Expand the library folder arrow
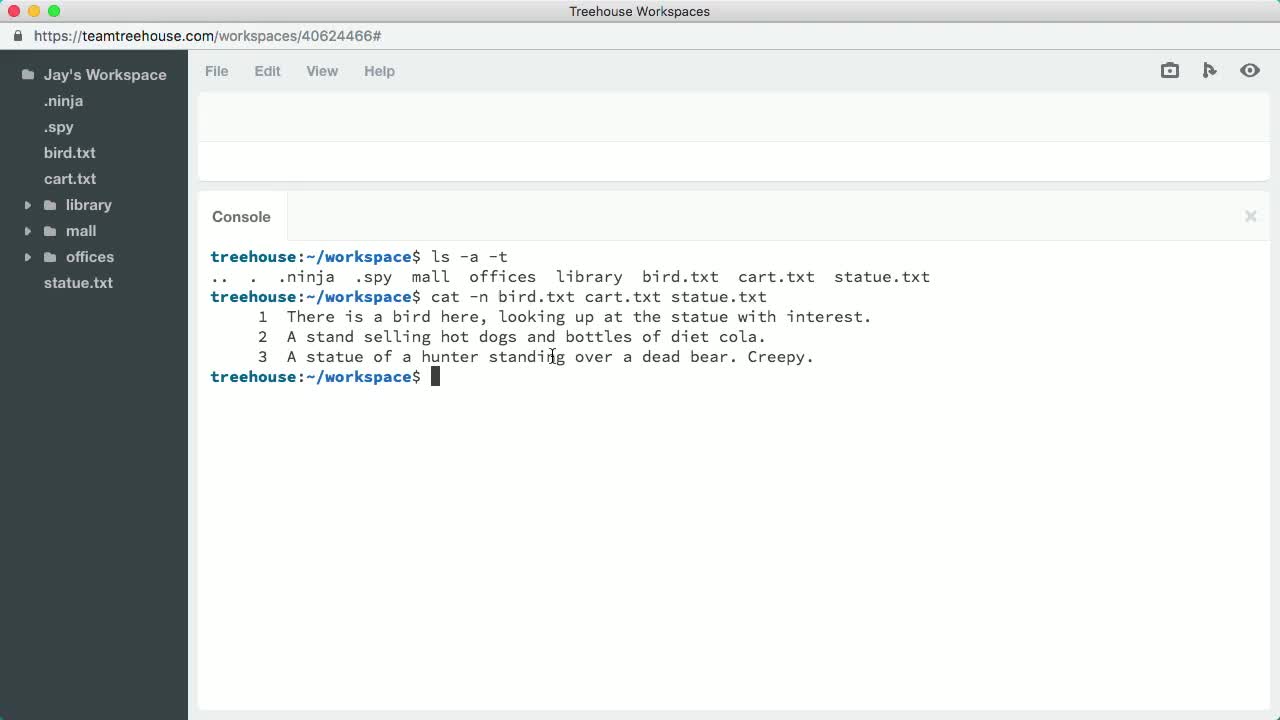This screenshot has height=720, width=1280. point(28,205)
